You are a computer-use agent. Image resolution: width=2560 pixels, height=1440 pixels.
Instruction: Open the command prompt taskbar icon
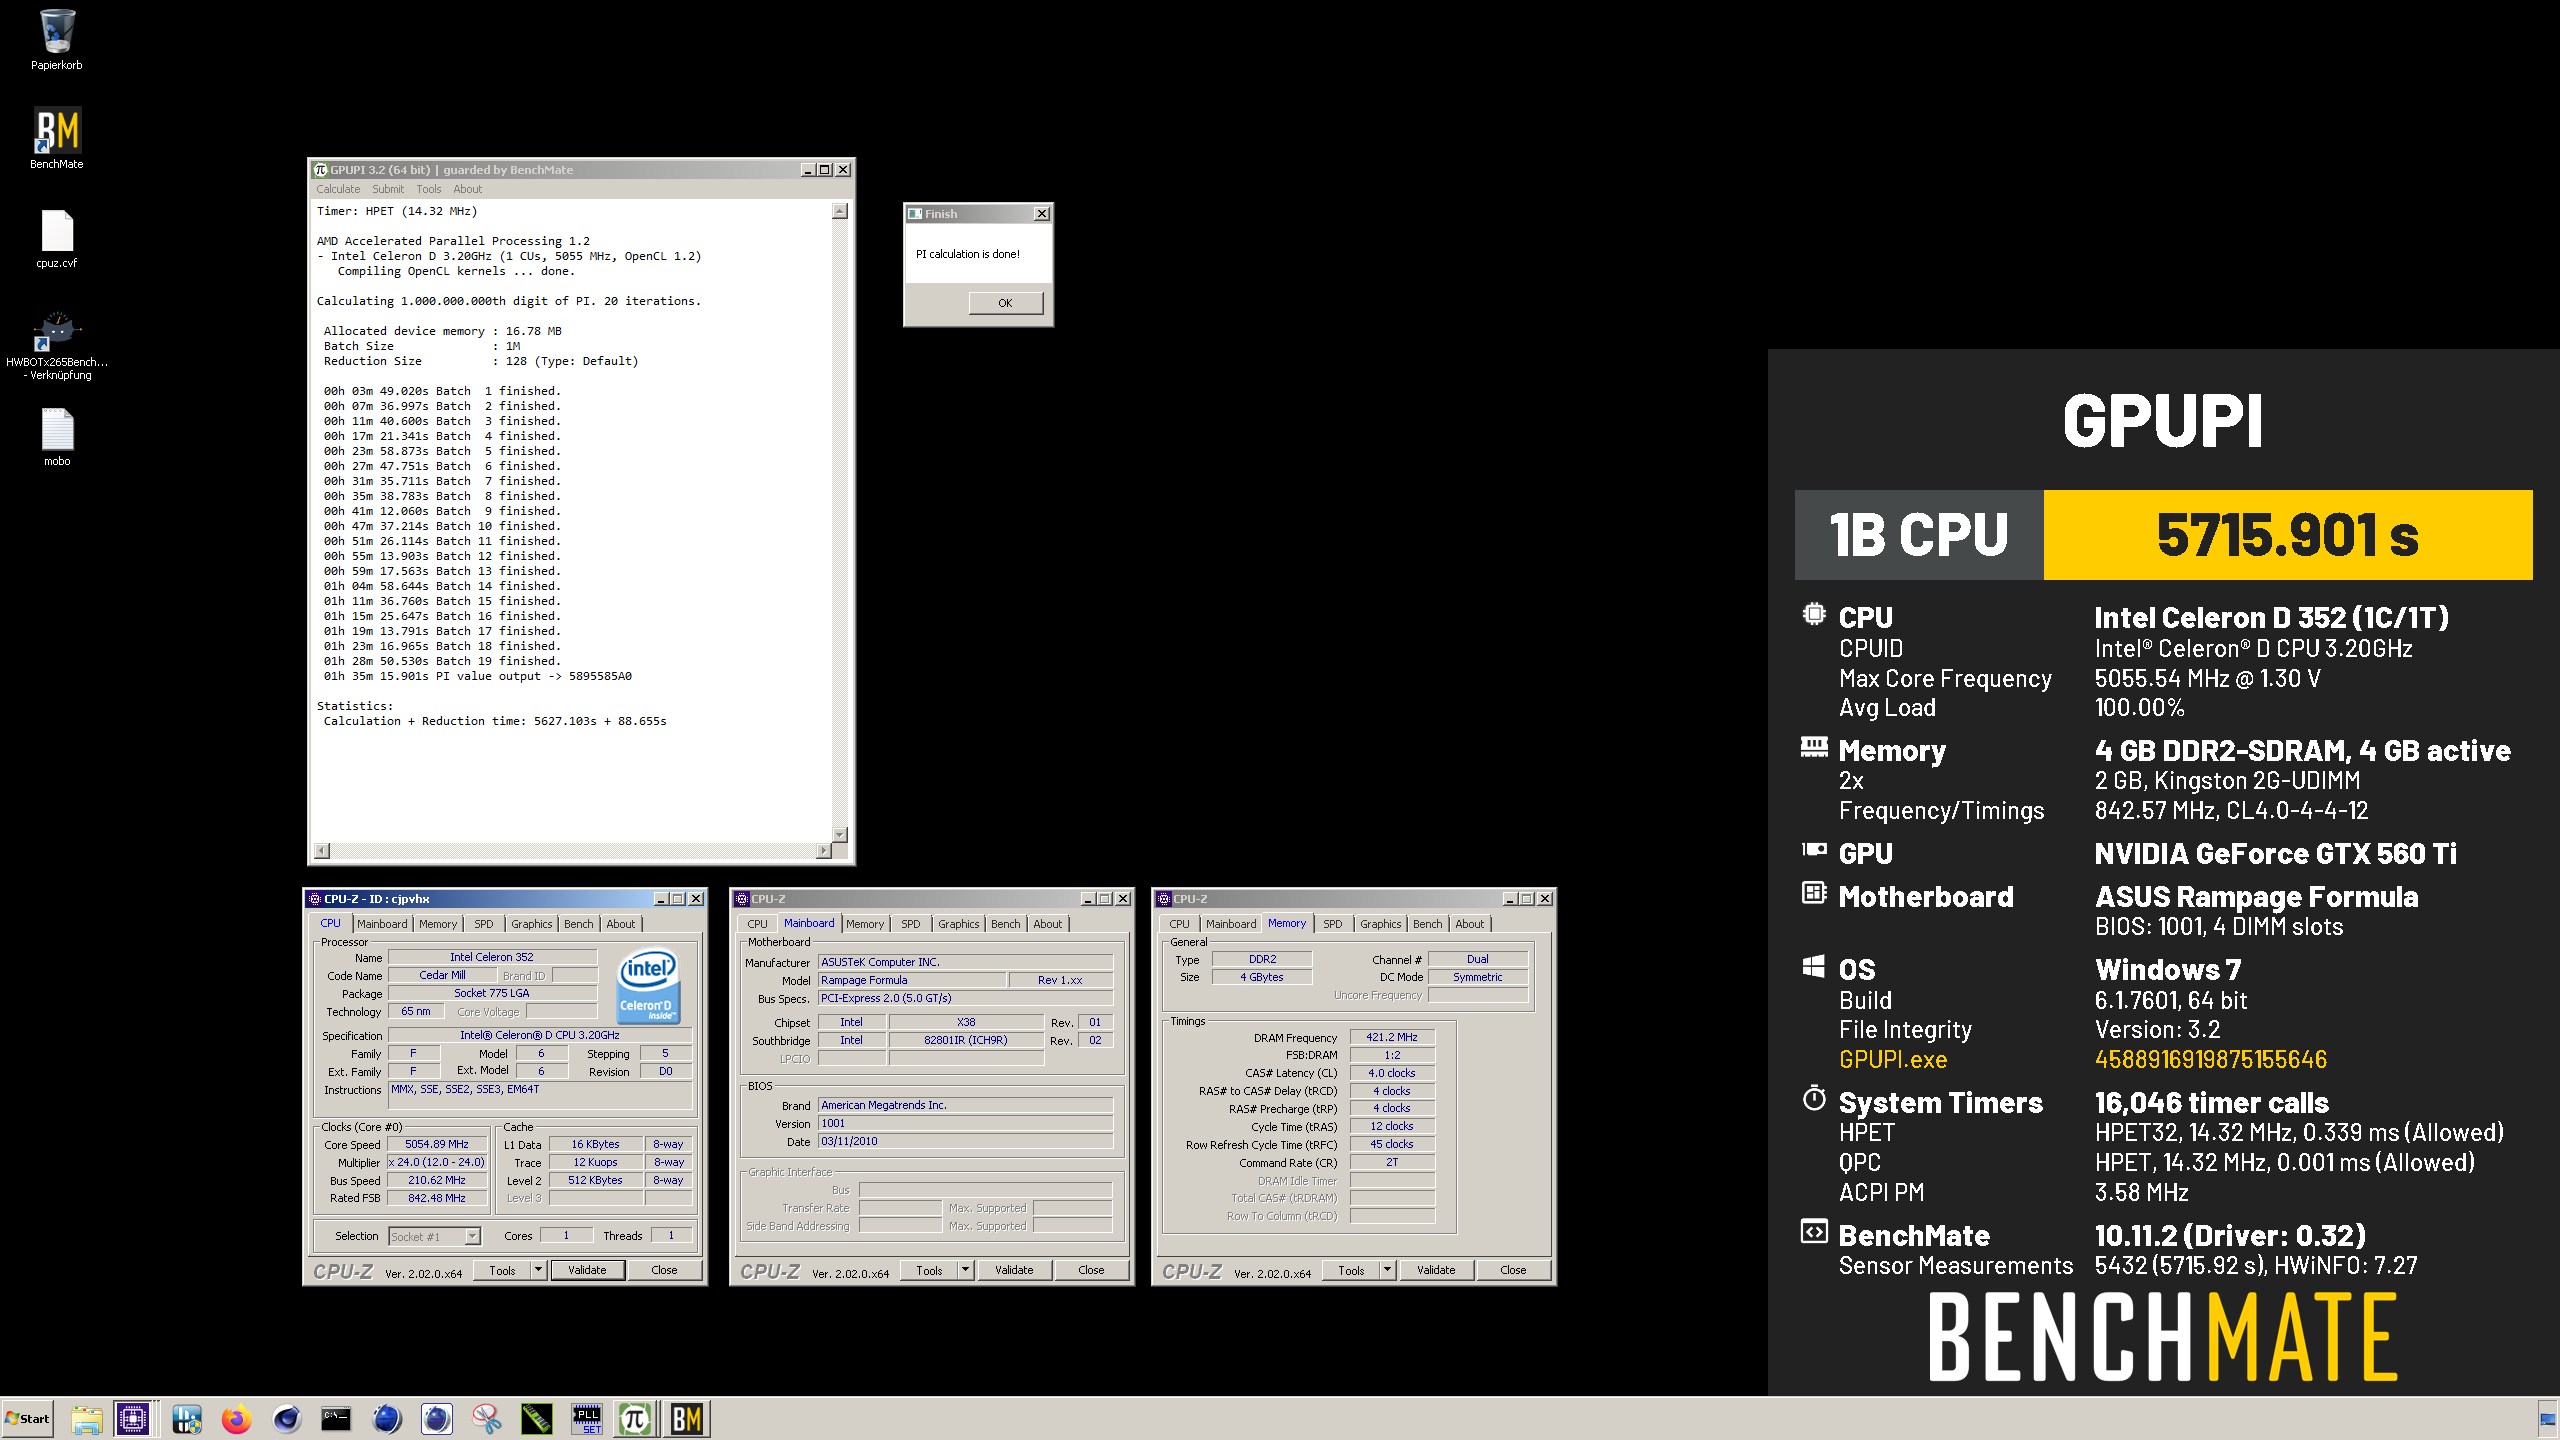pyautogui.click(x=336, y=1419)
